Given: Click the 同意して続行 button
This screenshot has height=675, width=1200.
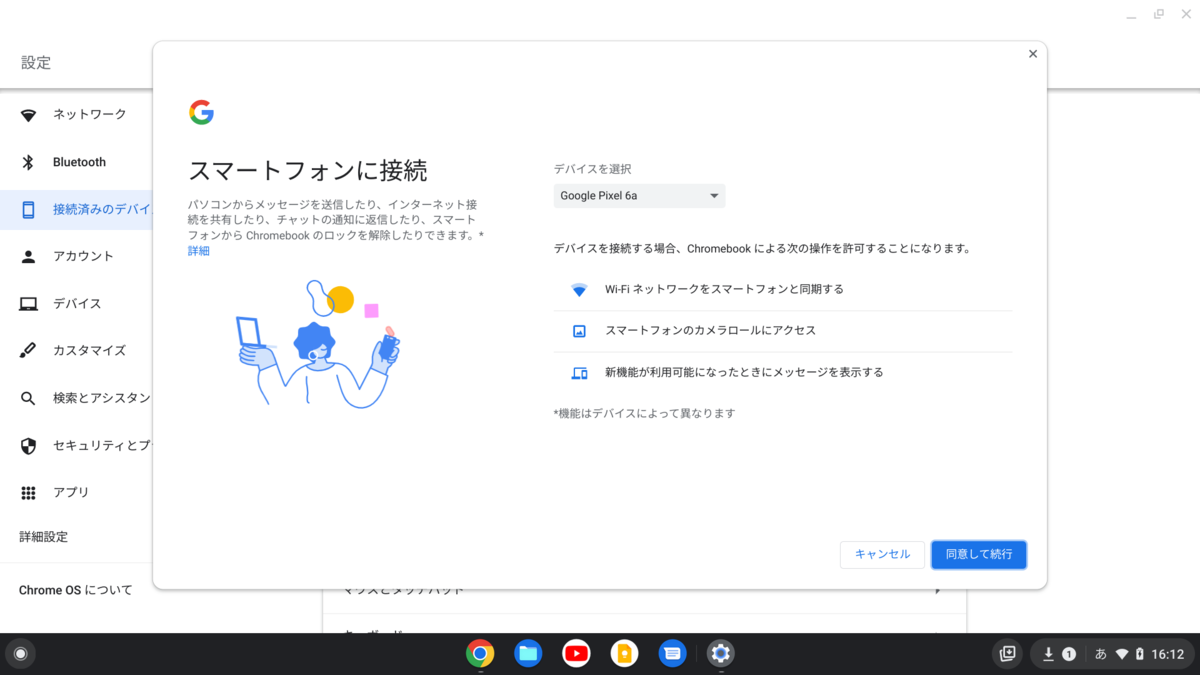Looking at the screenshot, I should (979, 554).
